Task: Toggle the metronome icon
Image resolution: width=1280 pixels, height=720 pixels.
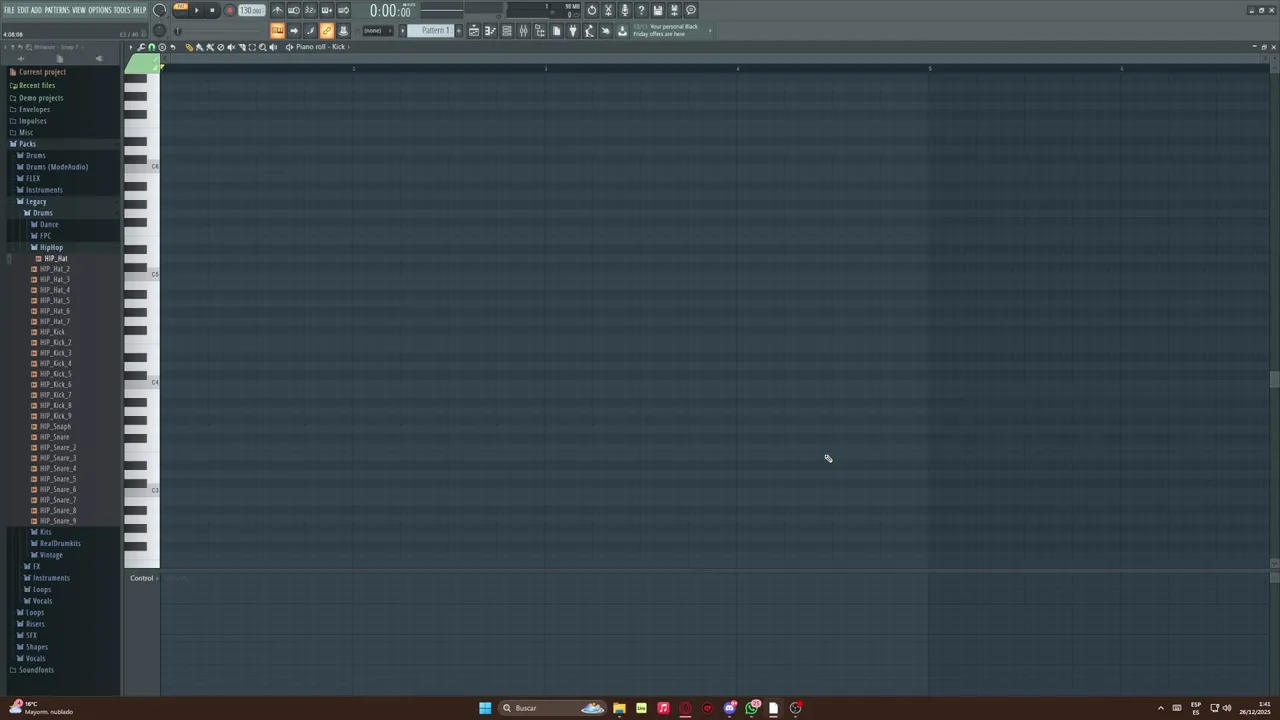Action: pos(277,10)
